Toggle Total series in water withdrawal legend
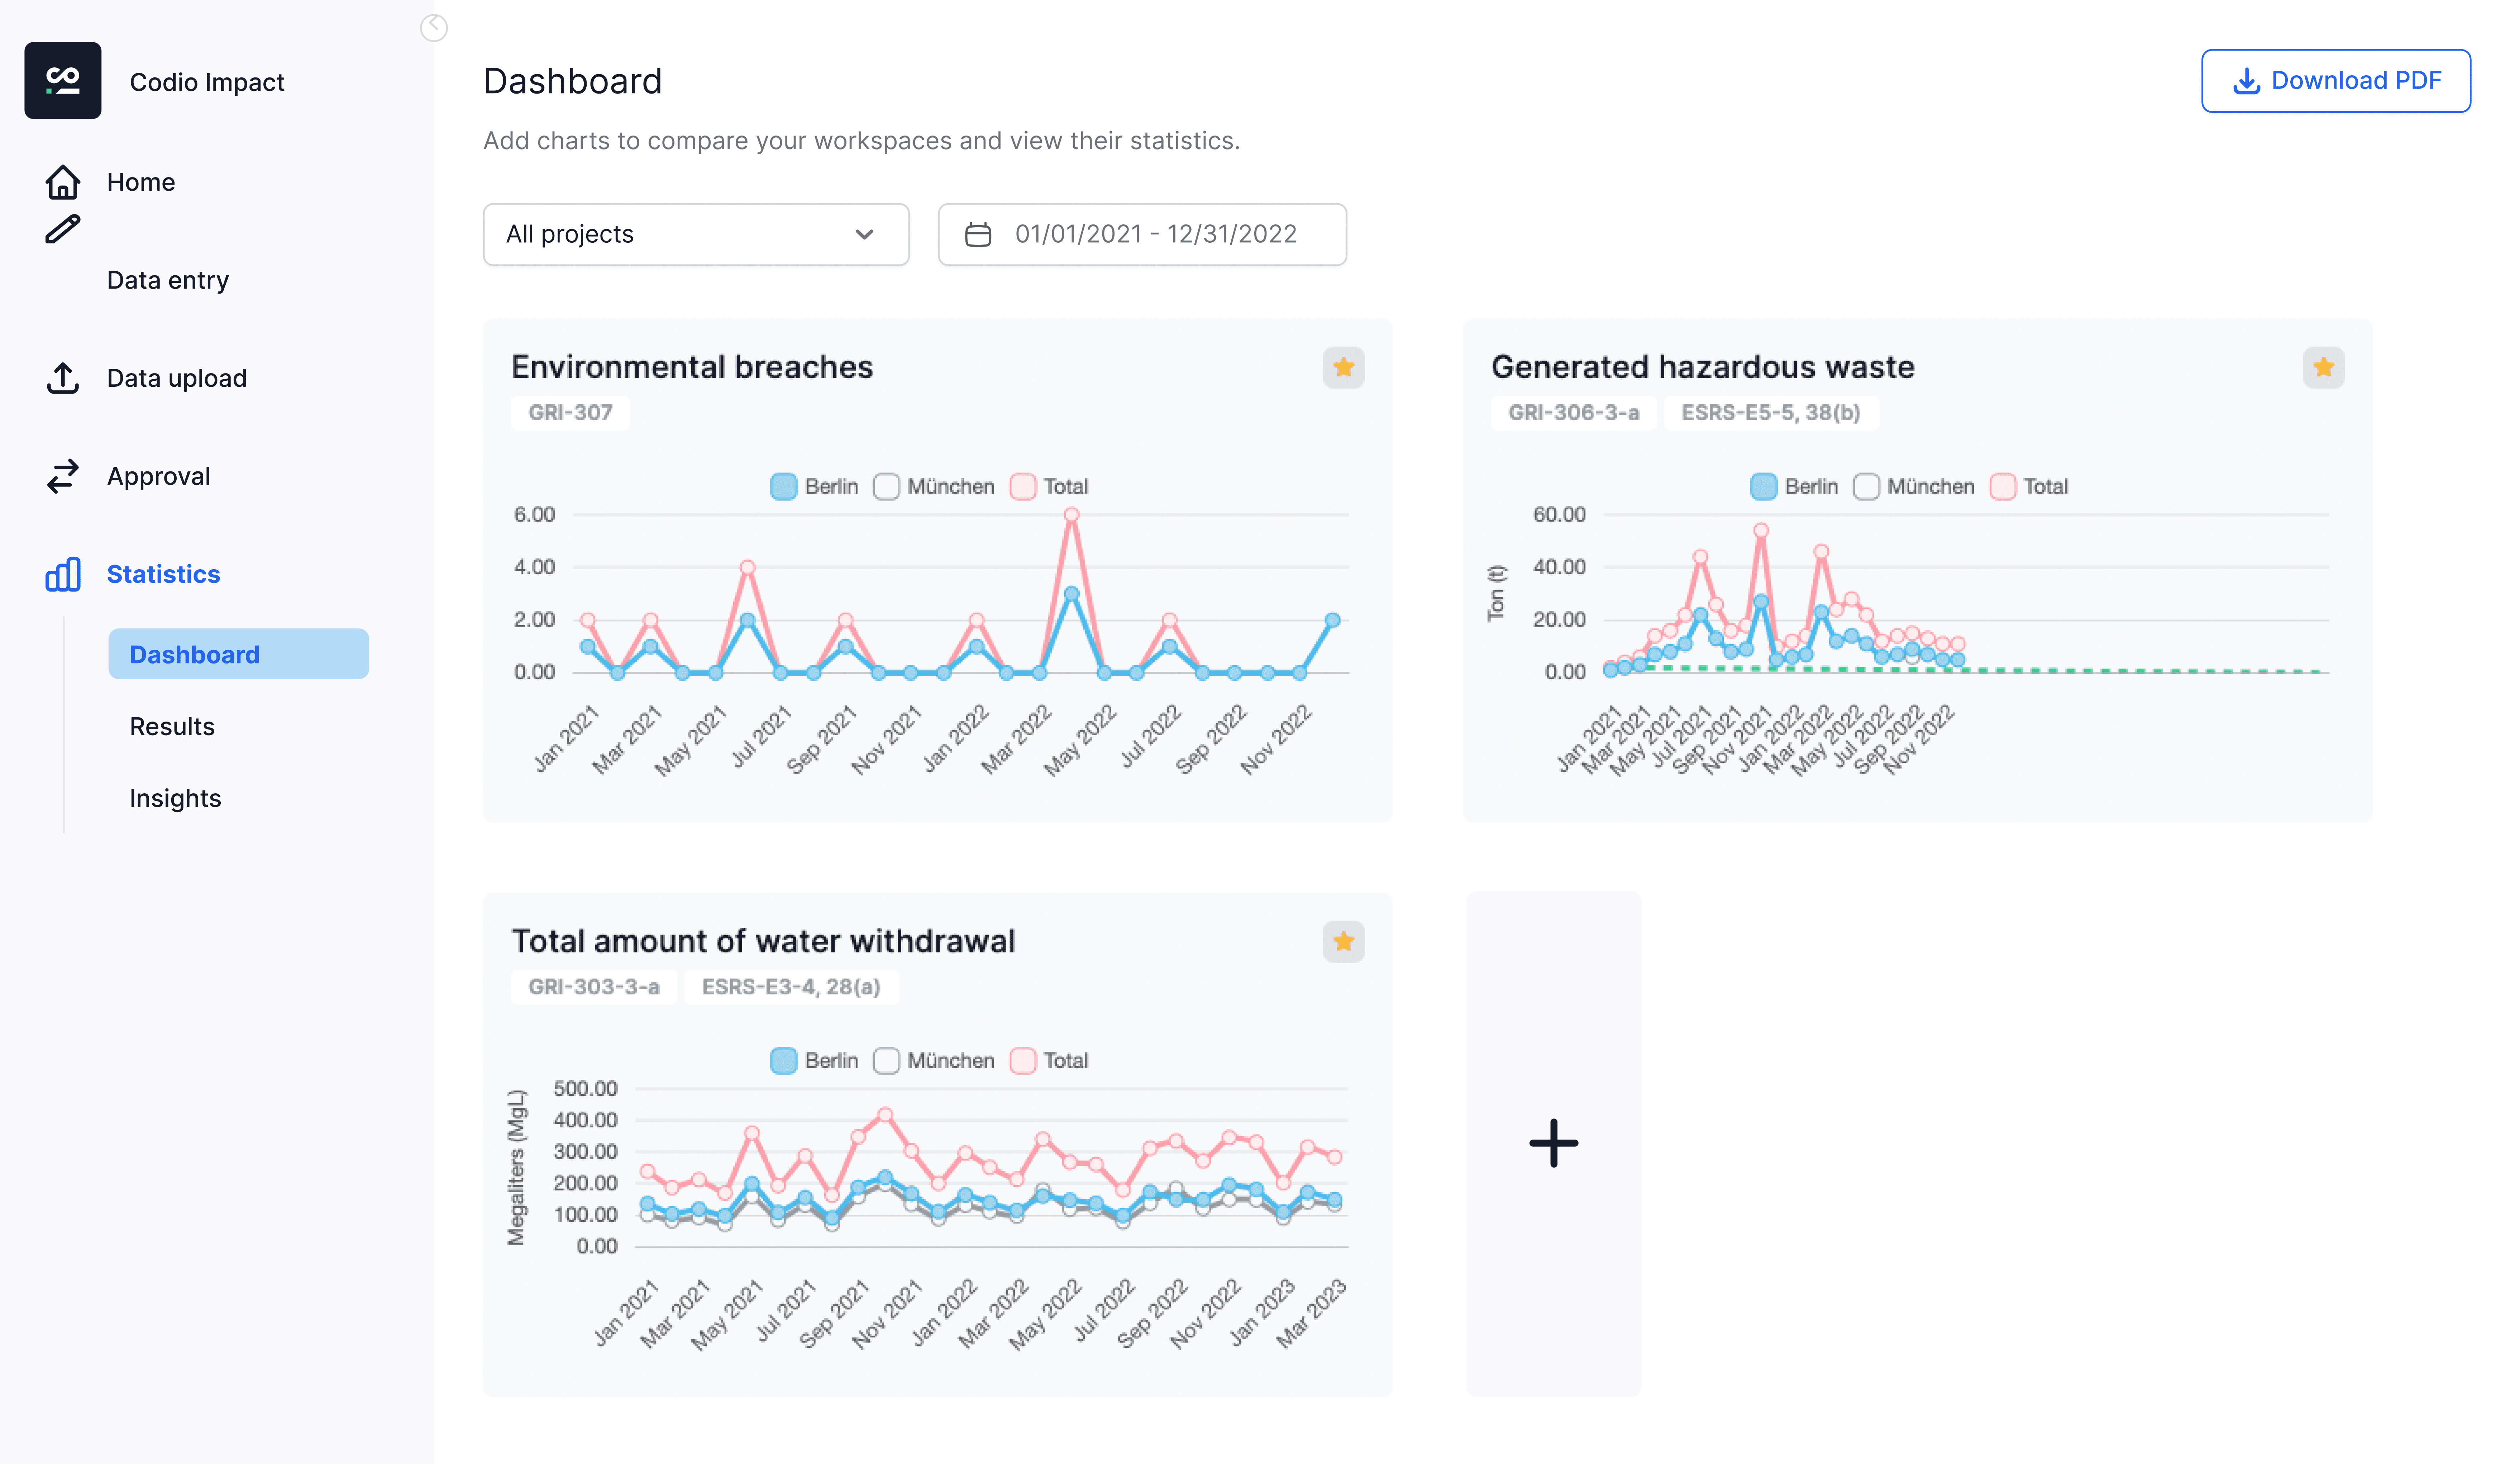The width and height of the screenshot is (2520, 1464). [1049, 1060]
